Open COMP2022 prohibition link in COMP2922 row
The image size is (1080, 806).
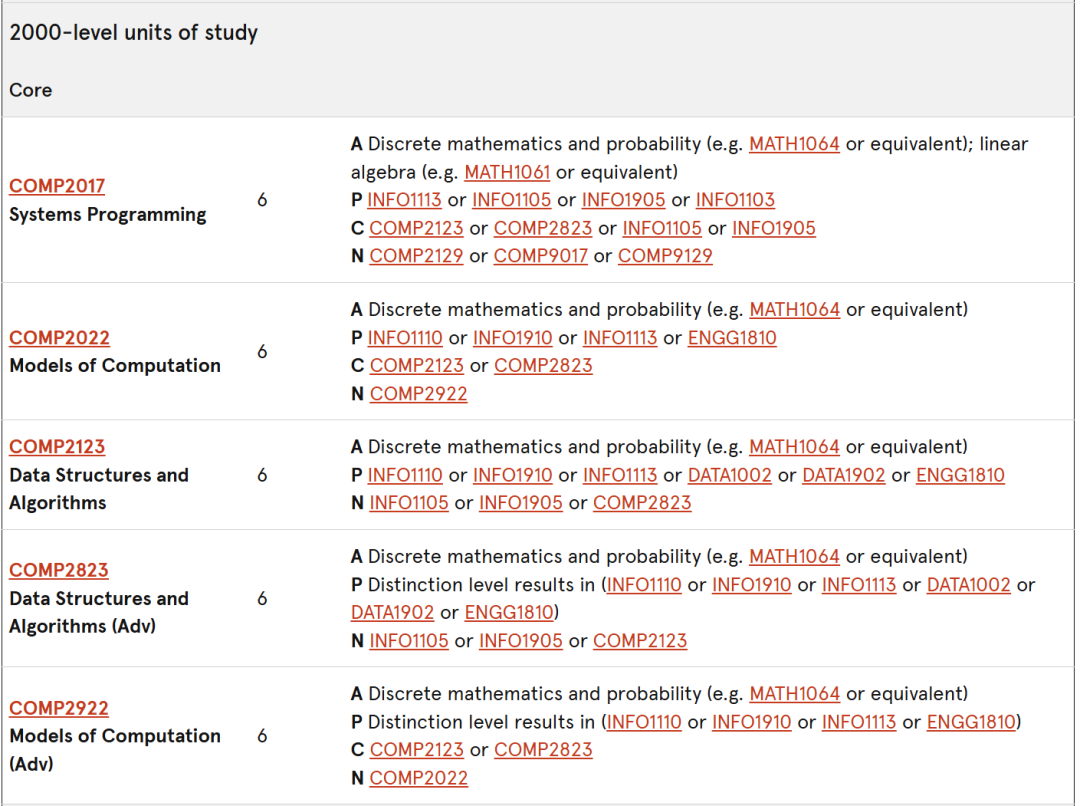pos(418,778)
